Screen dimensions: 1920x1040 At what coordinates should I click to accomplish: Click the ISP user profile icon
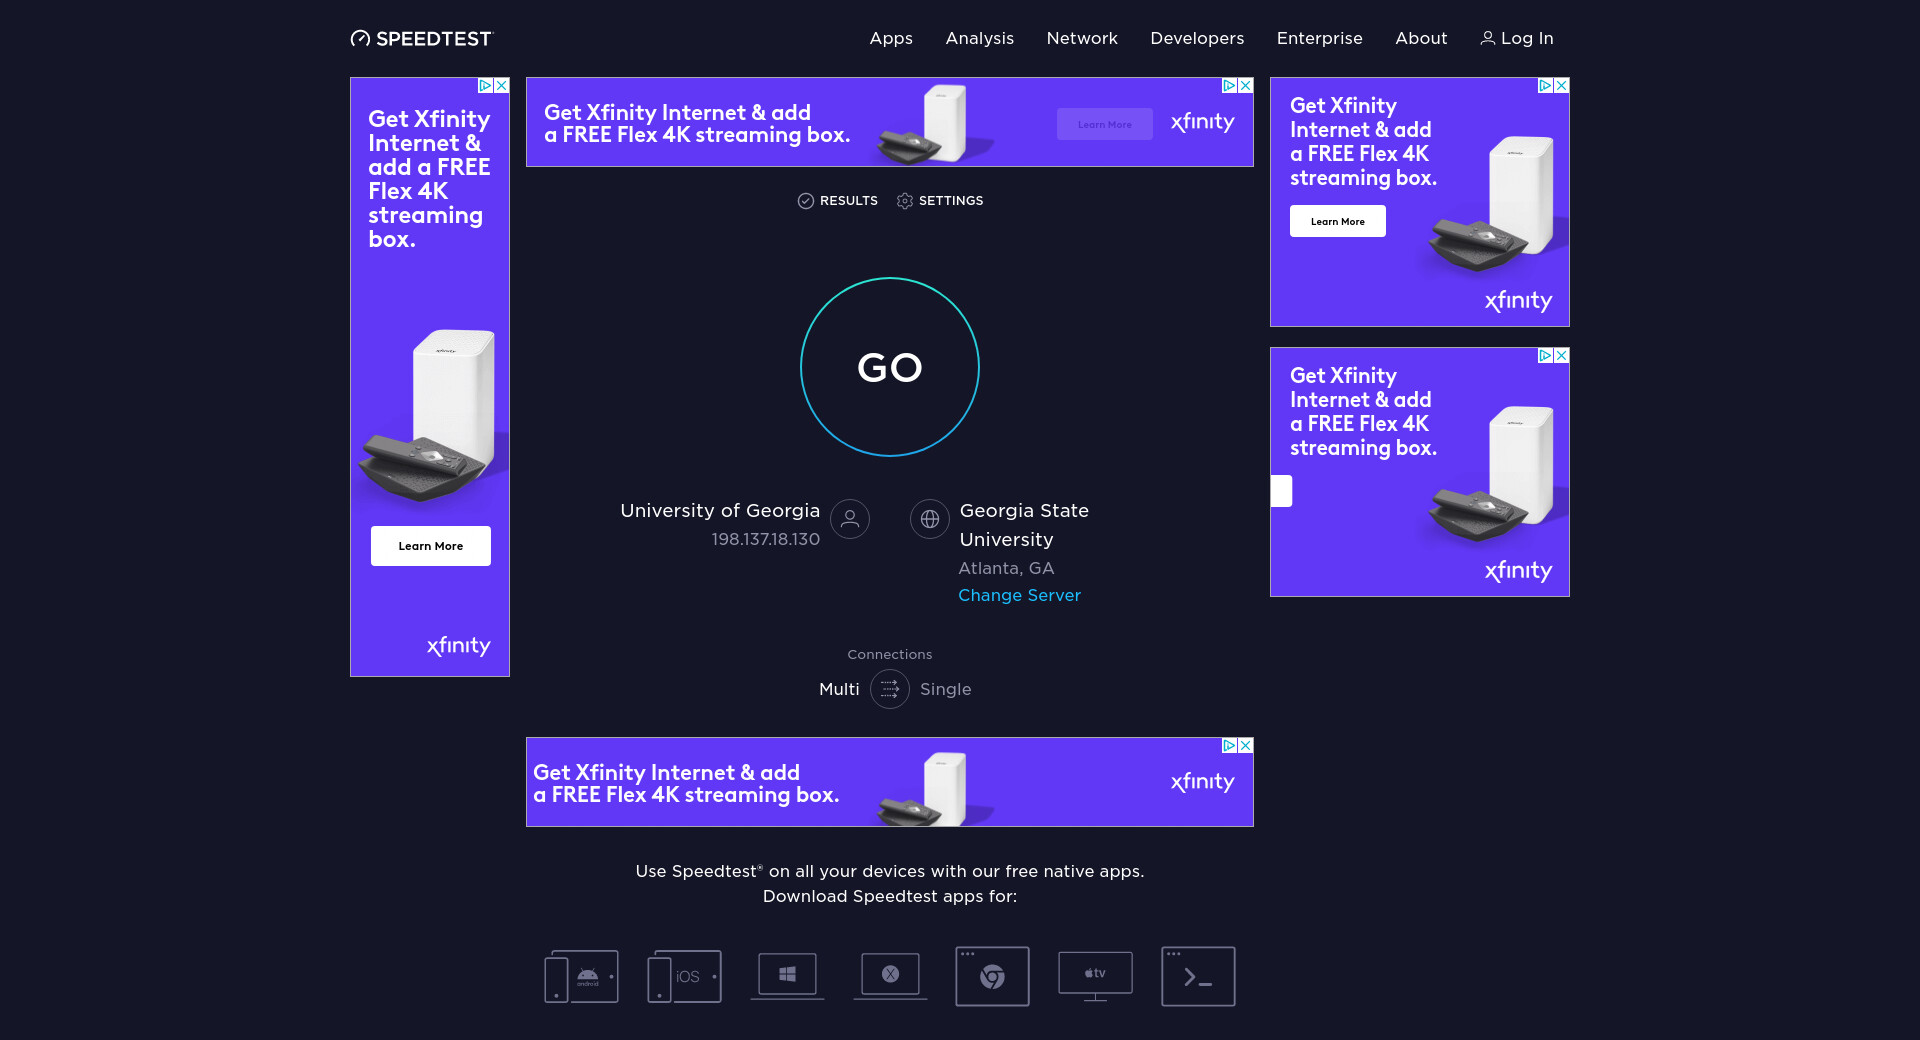click(x=850, y=519)
